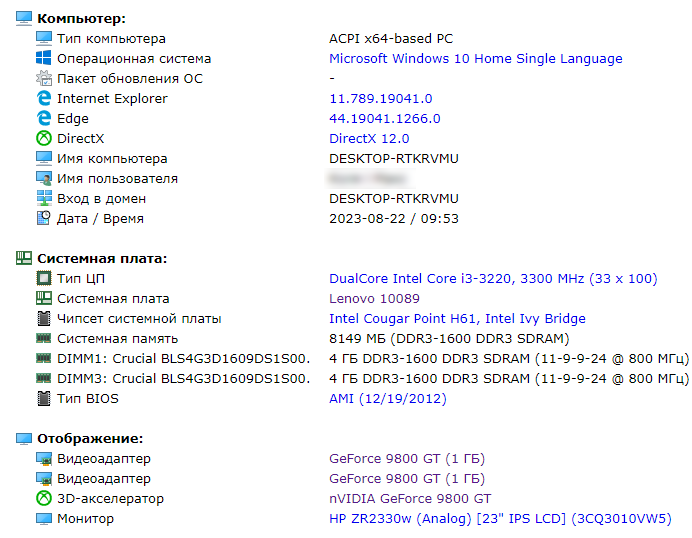Click the Имя компьютера monitor icon
The width and height of the screenshot is (692, 538).
coord(44,158)
